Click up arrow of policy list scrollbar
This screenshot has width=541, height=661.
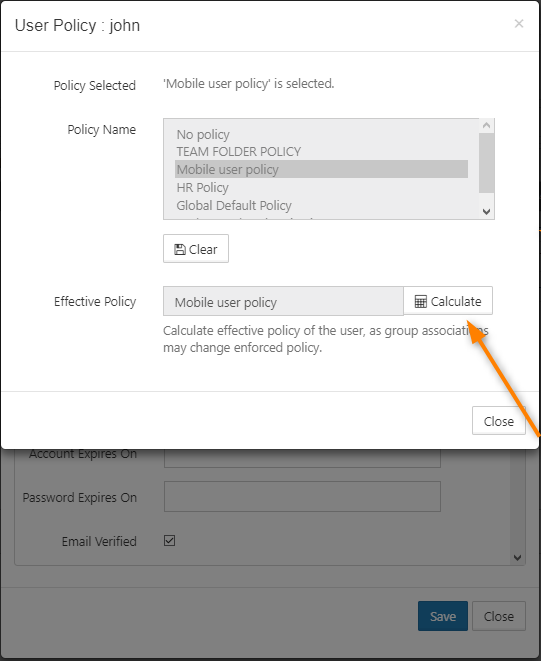[x=487, y=125]
